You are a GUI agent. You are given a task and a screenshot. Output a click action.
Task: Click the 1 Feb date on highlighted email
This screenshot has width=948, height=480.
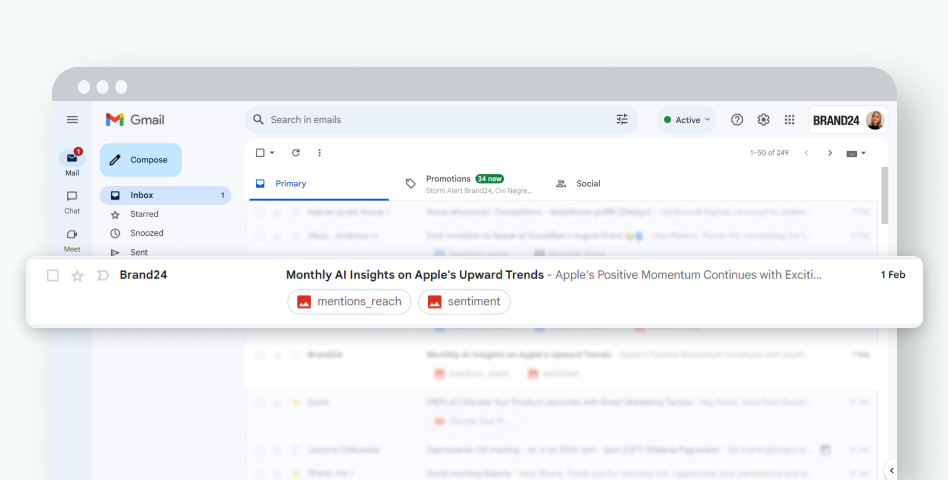pos(893,275)
